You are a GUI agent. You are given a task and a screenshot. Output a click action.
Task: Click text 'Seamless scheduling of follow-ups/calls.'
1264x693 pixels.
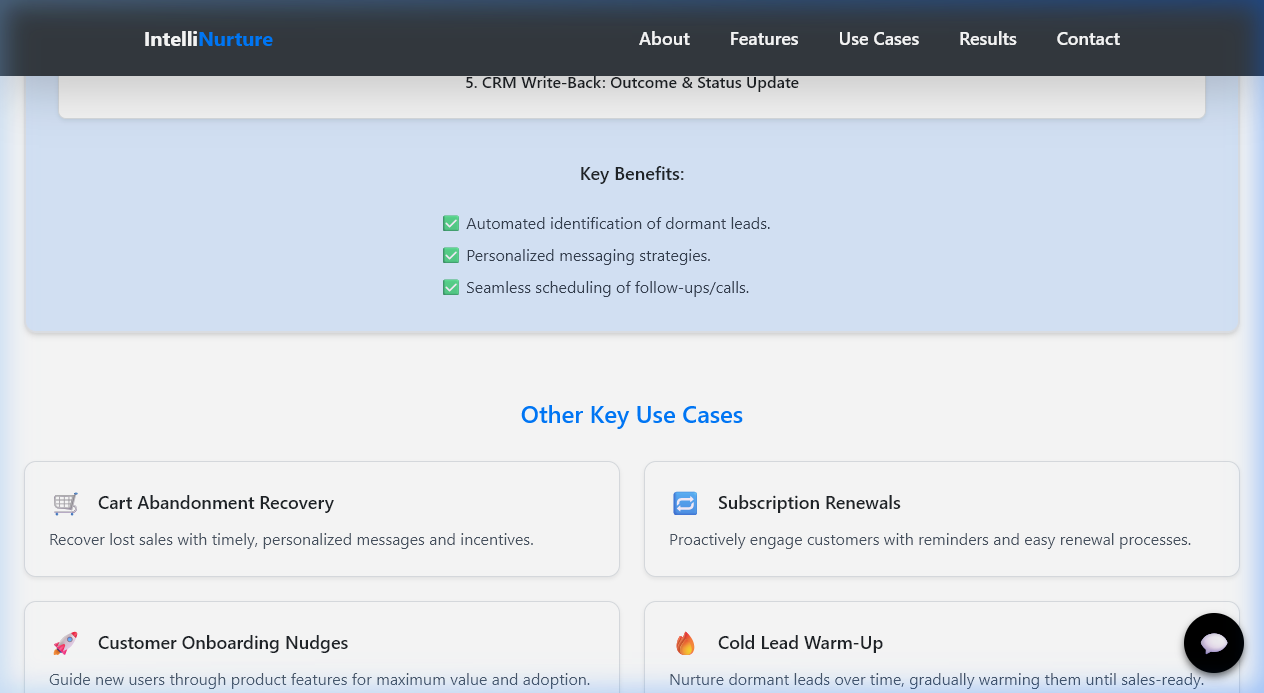point(607,288)
